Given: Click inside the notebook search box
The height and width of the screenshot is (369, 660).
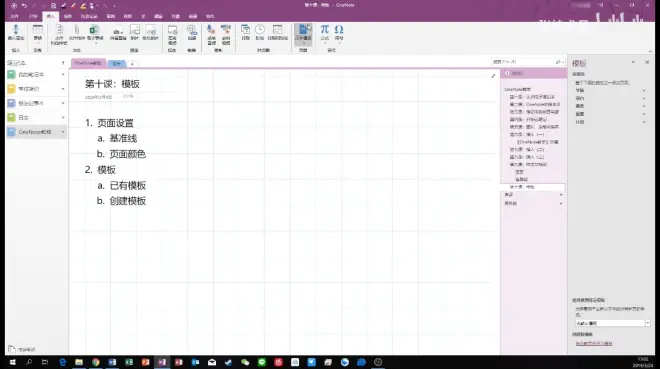Looking at the screenshot, I should click(x=524, y=62).
